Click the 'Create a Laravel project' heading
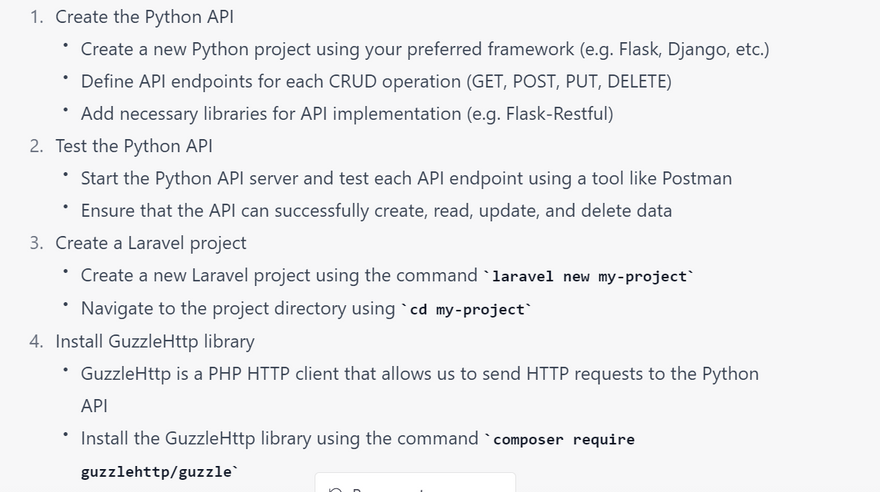The width and height of the screenshot is (880, 492). point(150,243)
